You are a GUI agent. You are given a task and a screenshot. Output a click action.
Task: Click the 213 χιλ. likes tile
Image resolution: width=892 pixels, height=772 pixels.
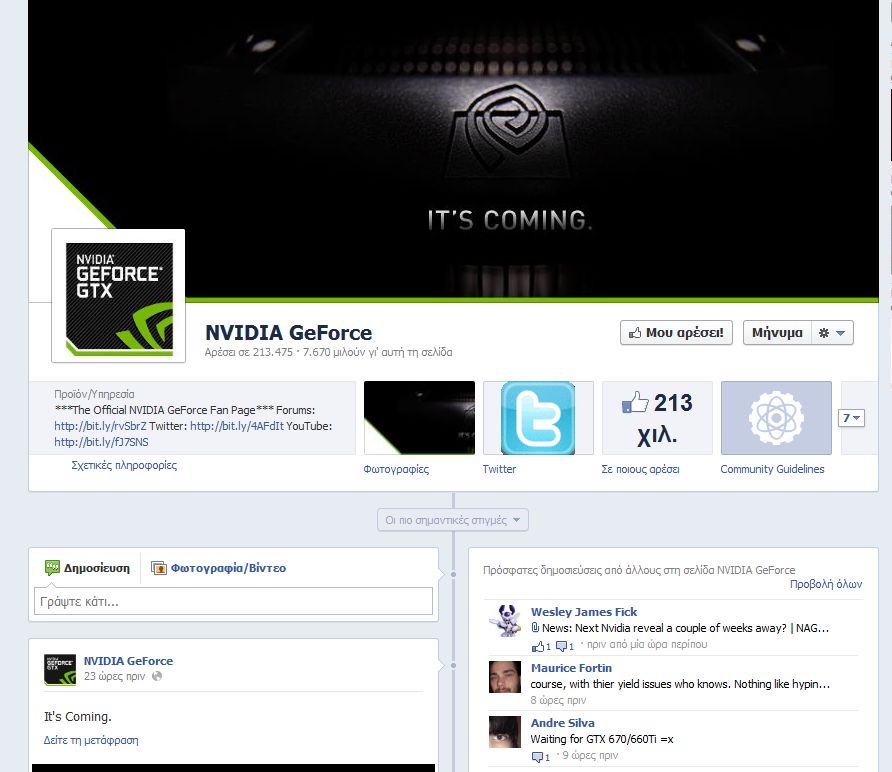pos(657,418)
